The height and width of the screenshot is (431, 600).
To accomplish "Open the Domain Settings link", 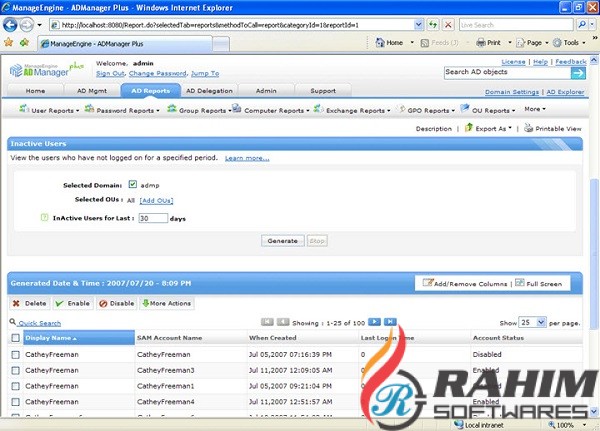I will coord(512,92).
